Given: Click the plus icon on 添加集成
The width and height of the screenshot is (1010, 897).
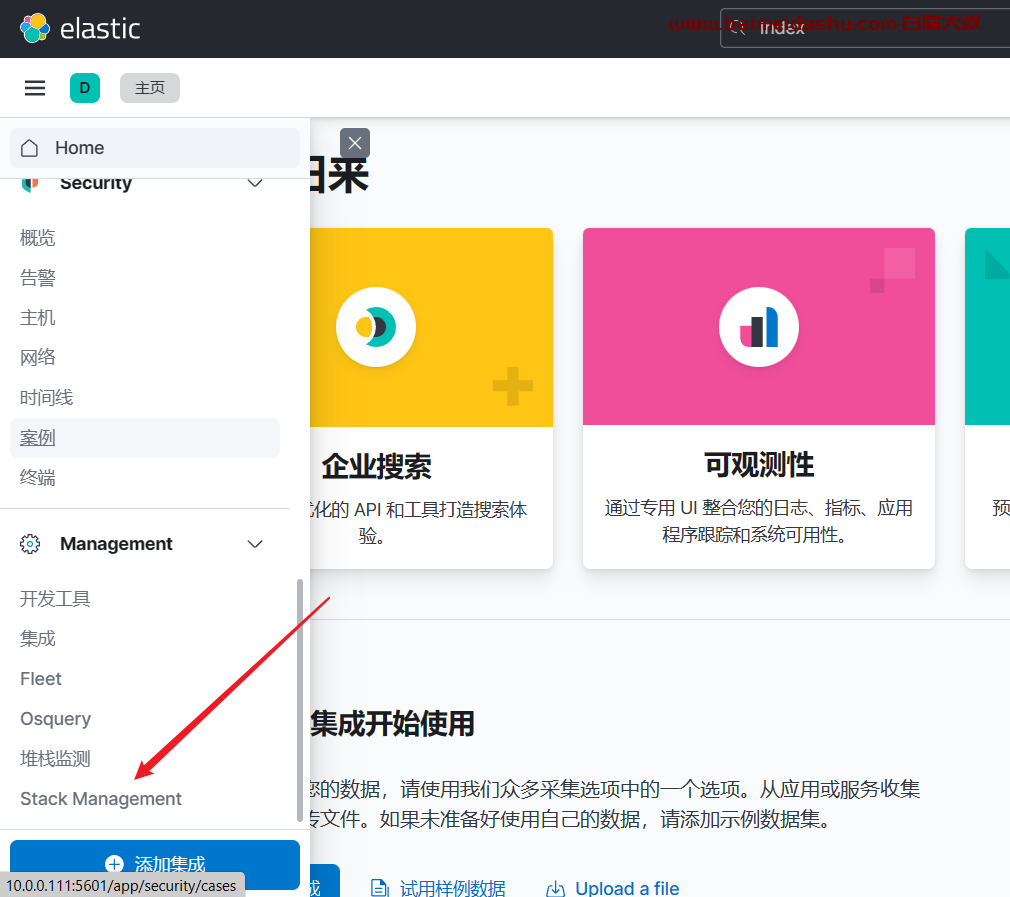Looking at the screenshot, I should (114, 864).
